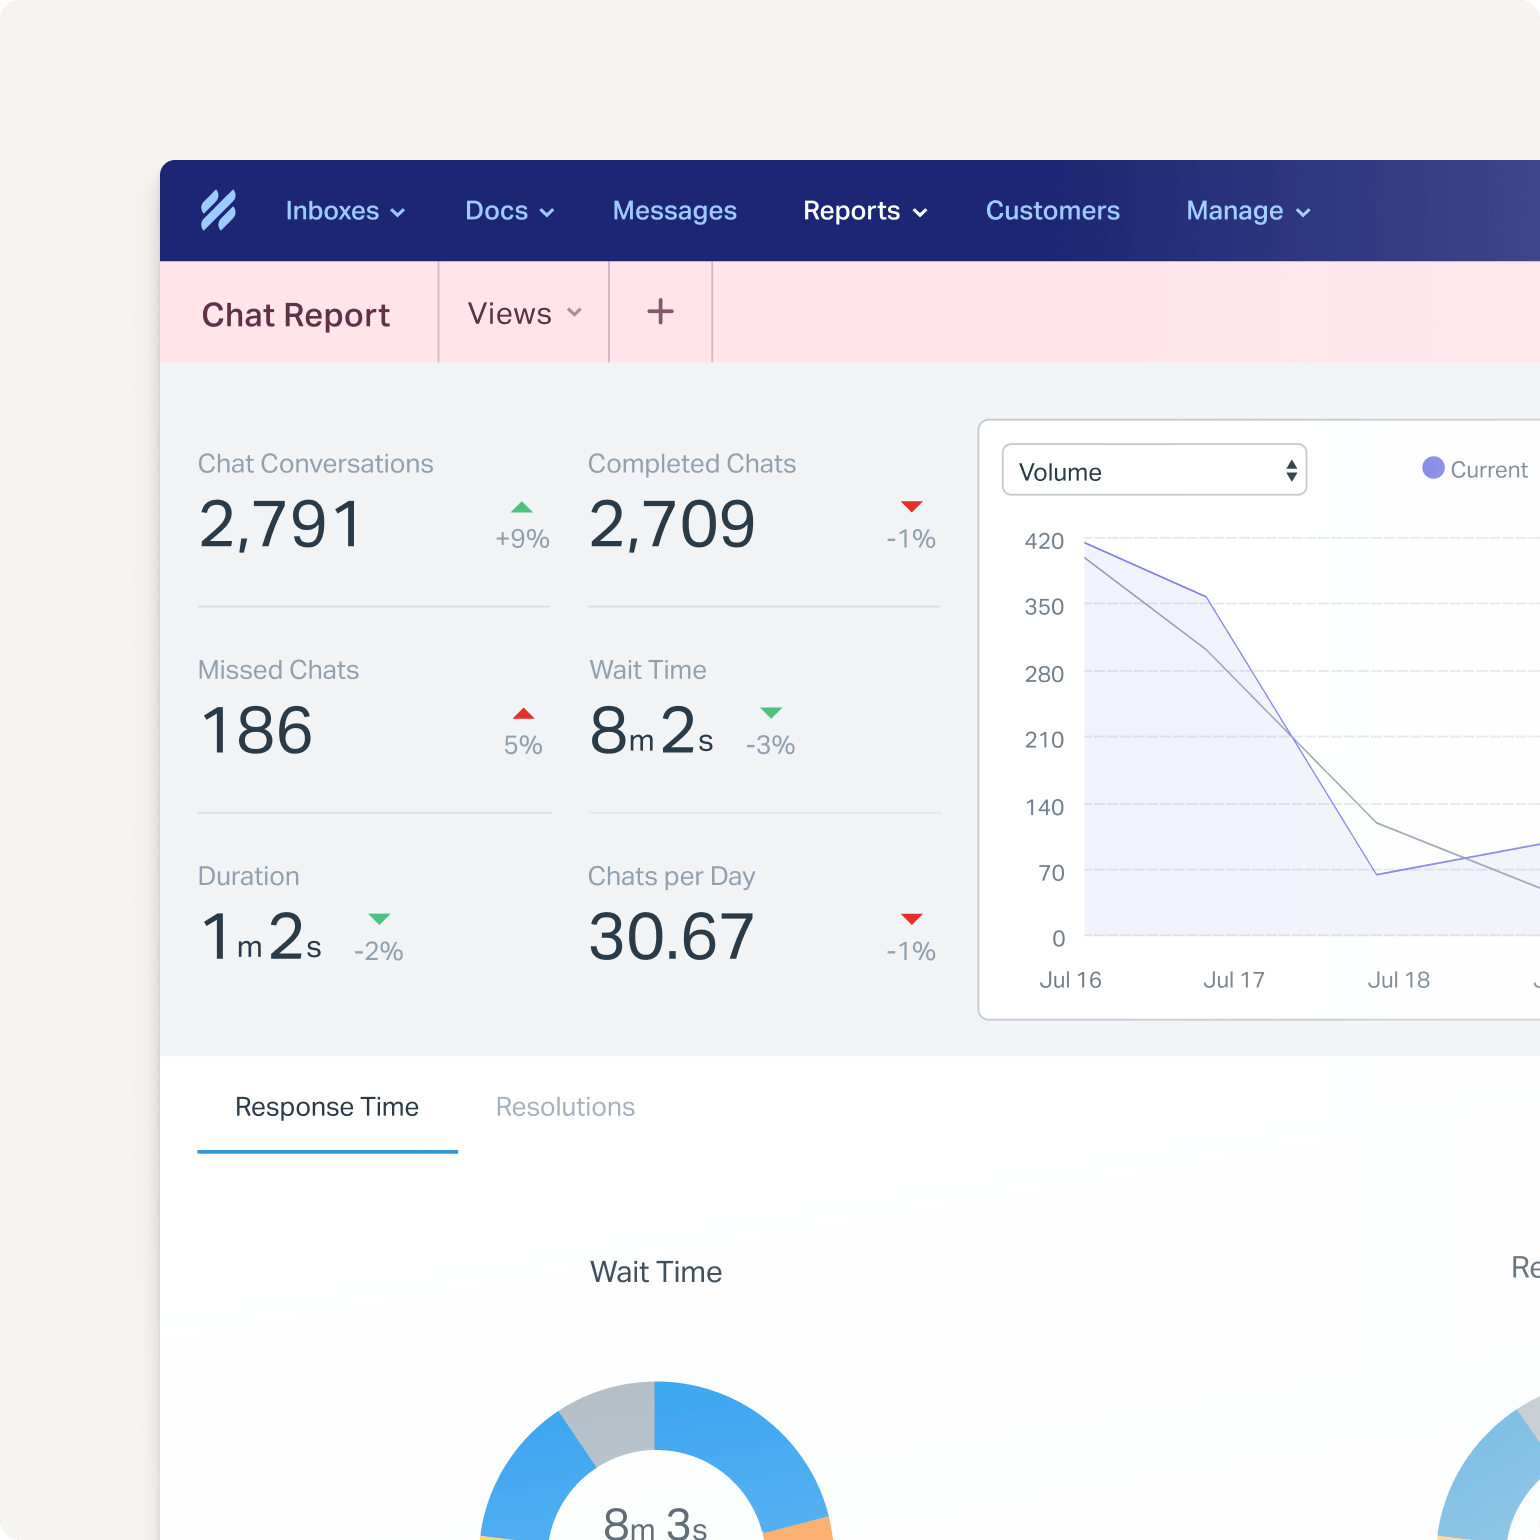The width and height of the screenshot is (1540, 1540).
Task: Click red down arrow beside Completed Chats
Action: 911,506
